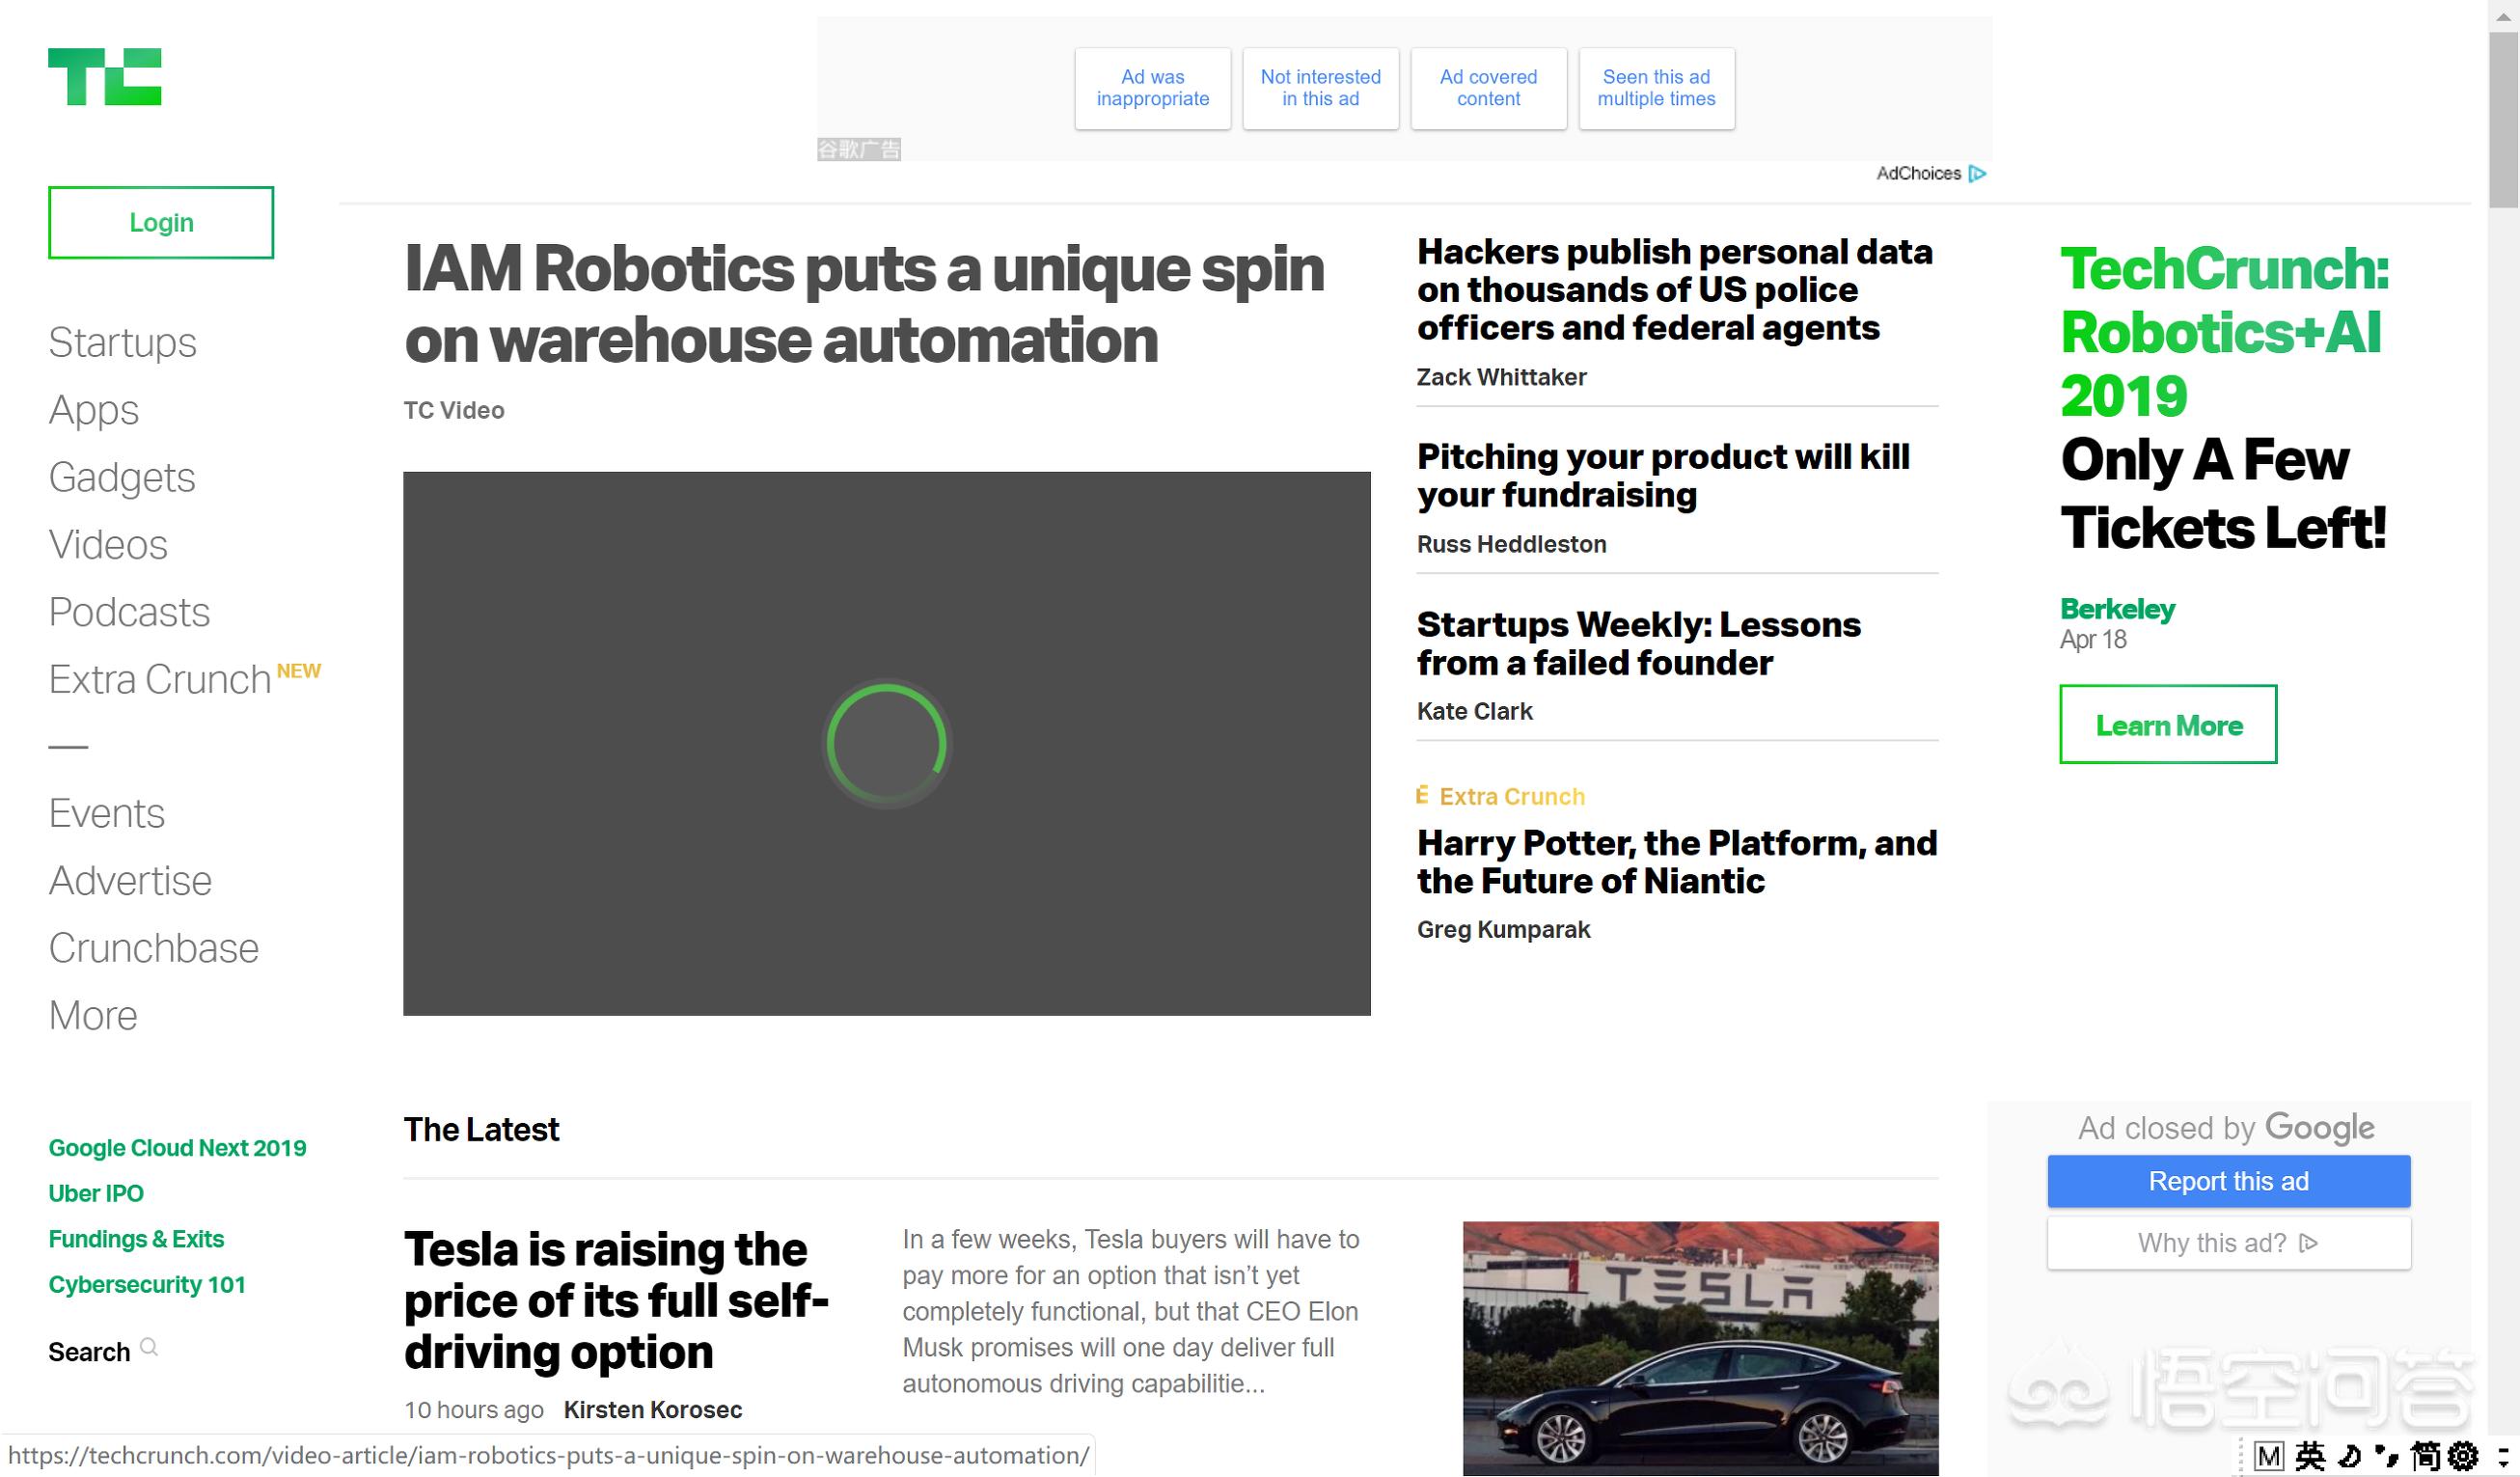Click the Microsoft Pinyin M icon
Viewport: 2520px width, 1477px height.
pyautogui.click(x=2269, y=1456)
